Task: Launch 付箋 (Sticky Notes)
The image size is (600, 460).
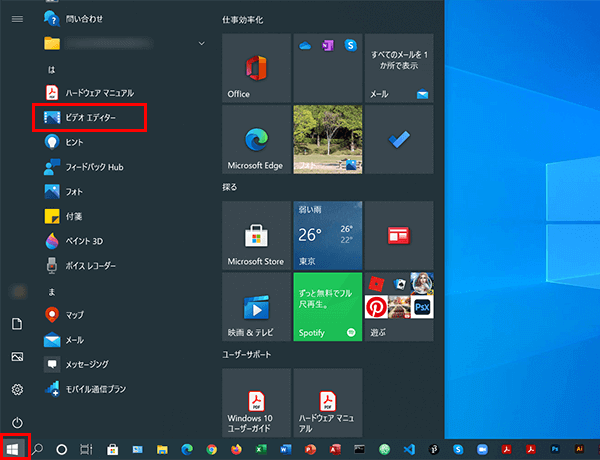Action: 64,216
